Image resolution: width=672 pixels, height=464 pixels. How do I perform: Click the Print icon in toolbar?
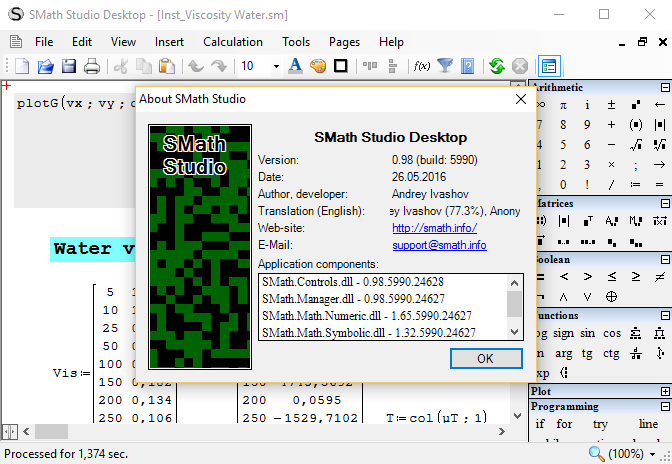point(92,66)
